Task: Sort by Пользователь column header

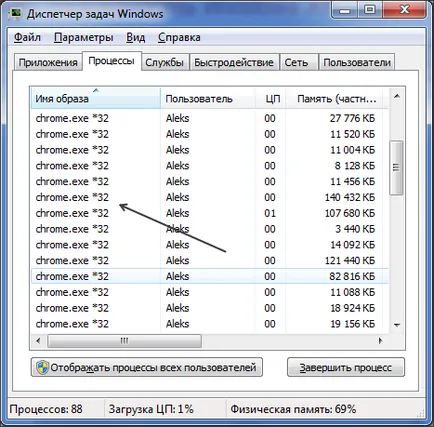Action: [x=208, y=99]
